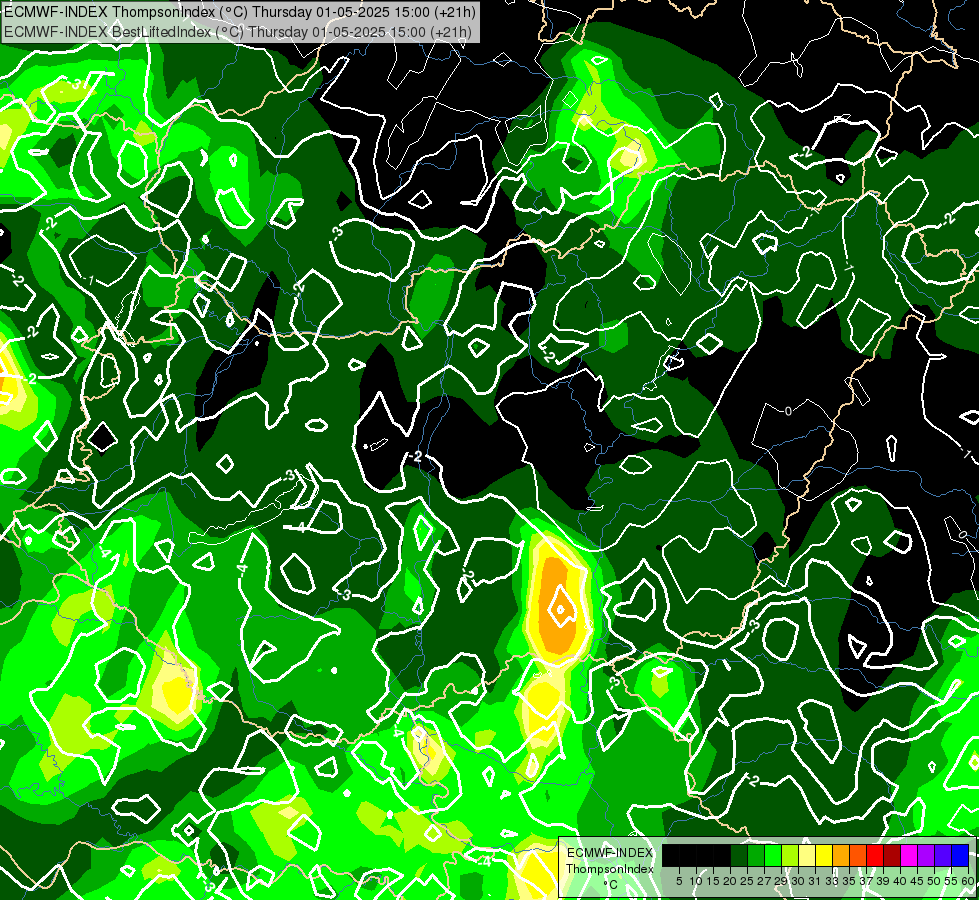The width and height of the screenshot is (979, 900).
Task: Pick the dark green 20–25 legend swatch
Action: [x=739, y=855]
